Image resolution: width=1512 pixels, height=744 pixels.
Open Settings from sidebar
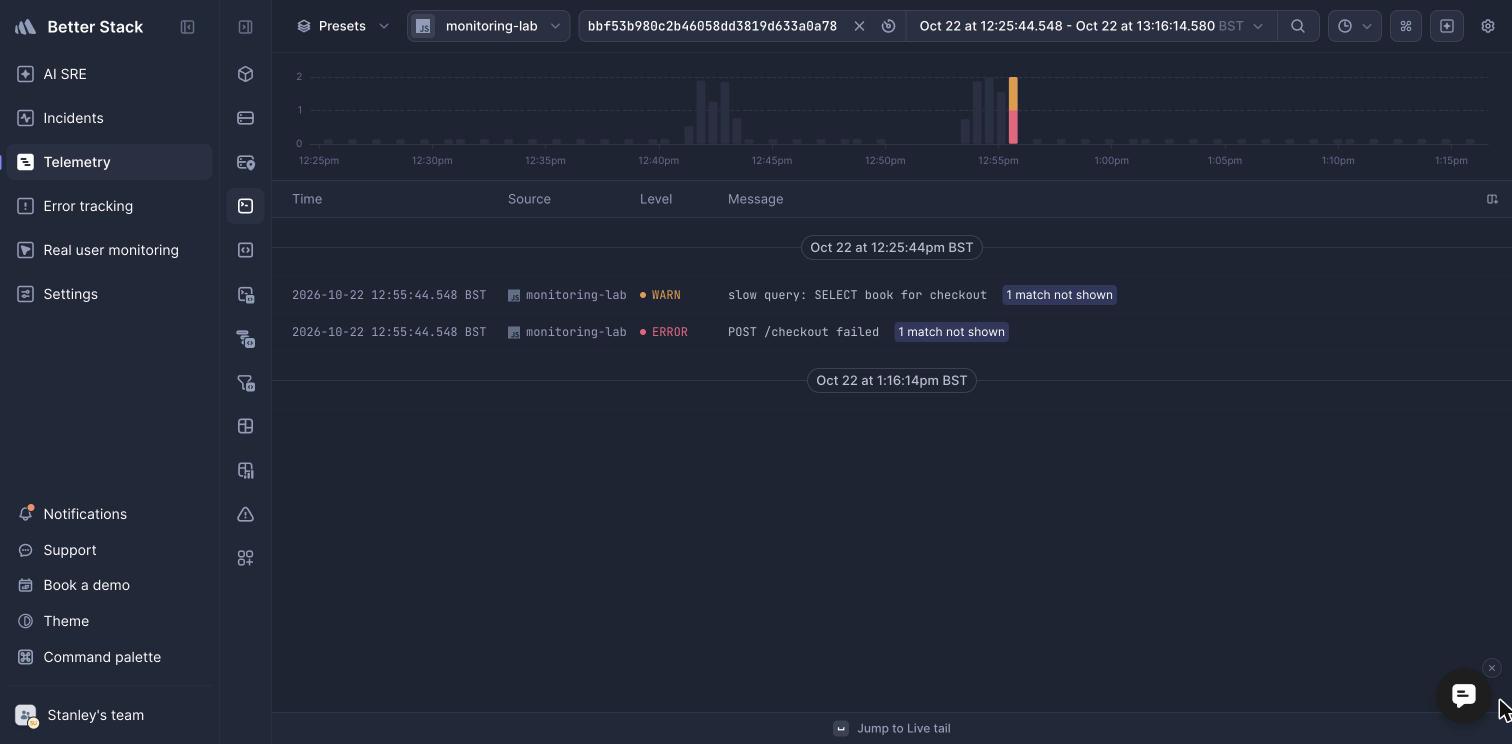click(x=109, y=294)
